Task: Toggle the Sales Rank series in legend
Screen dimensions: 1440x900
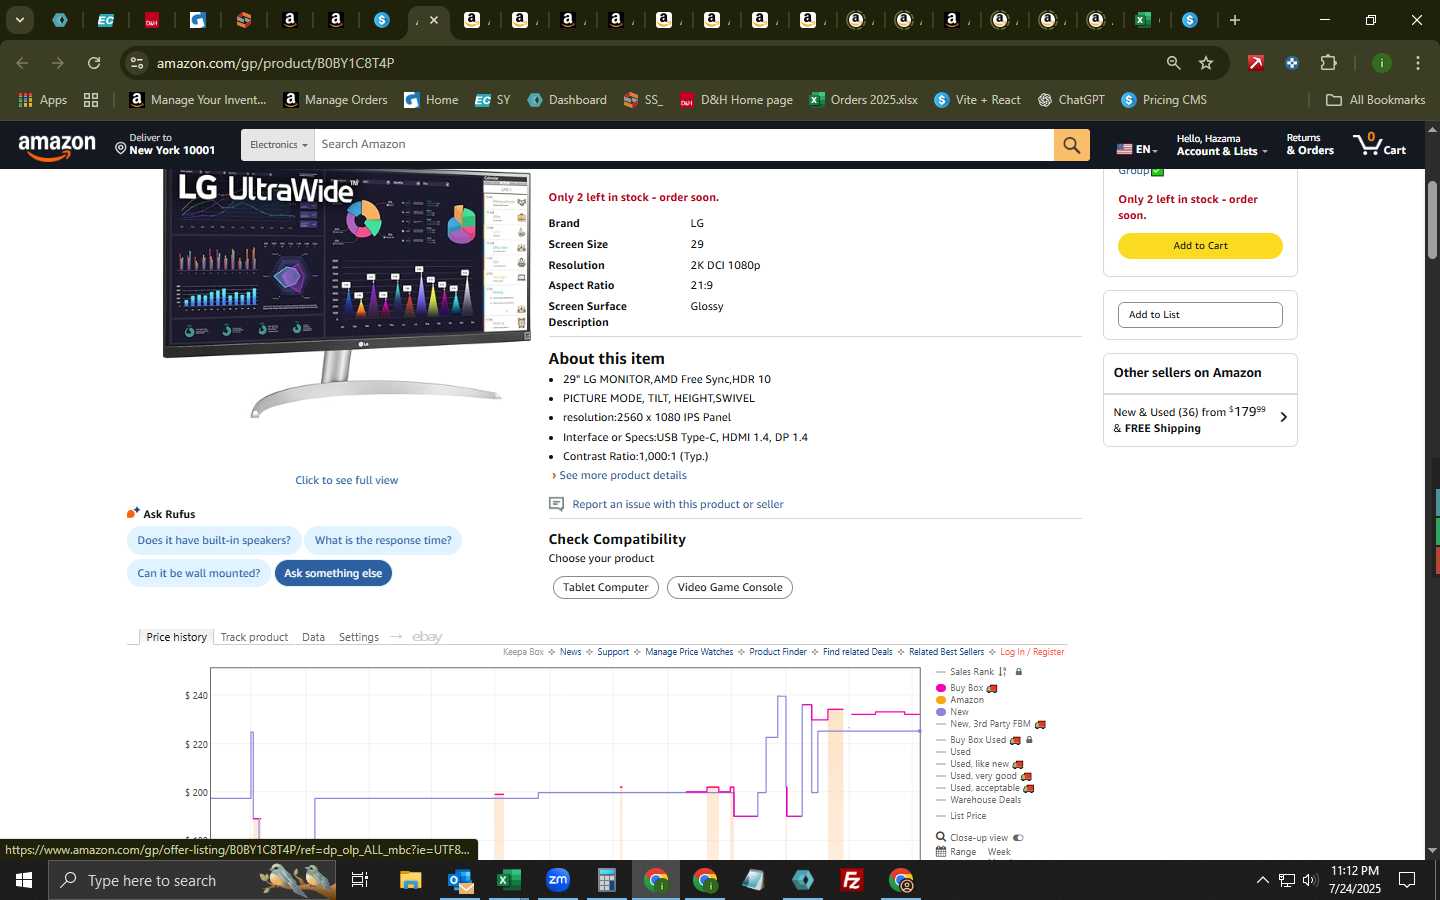Action: point(971,672)
